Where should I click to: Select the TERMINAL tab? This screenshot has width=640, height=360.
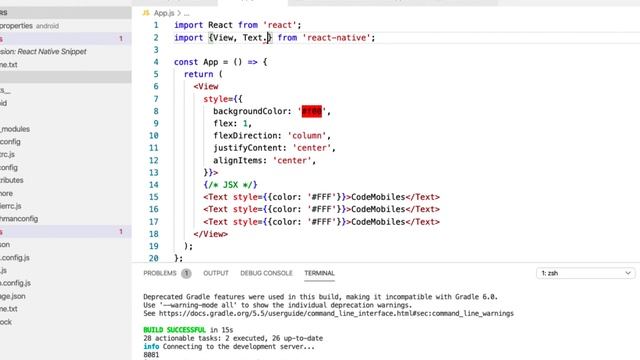coord(319,273)
